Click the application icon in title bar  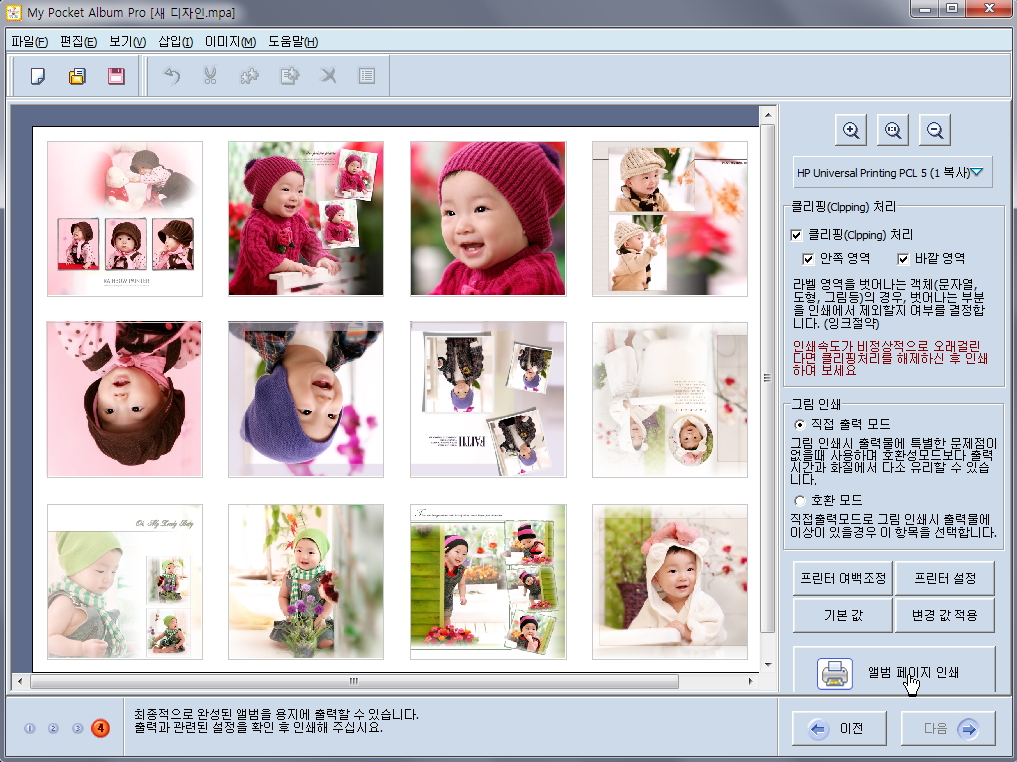coord(13,12)
